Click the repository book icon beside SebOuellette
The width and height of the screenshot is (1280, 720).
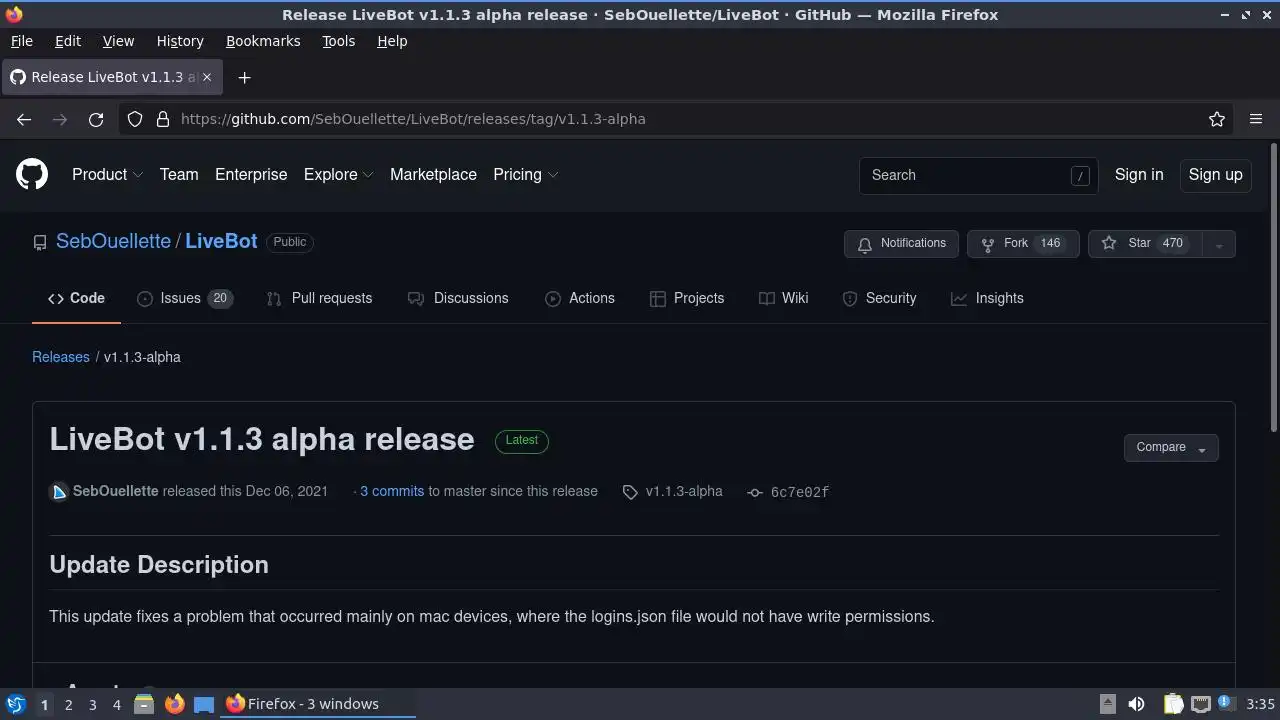[40, 242]
